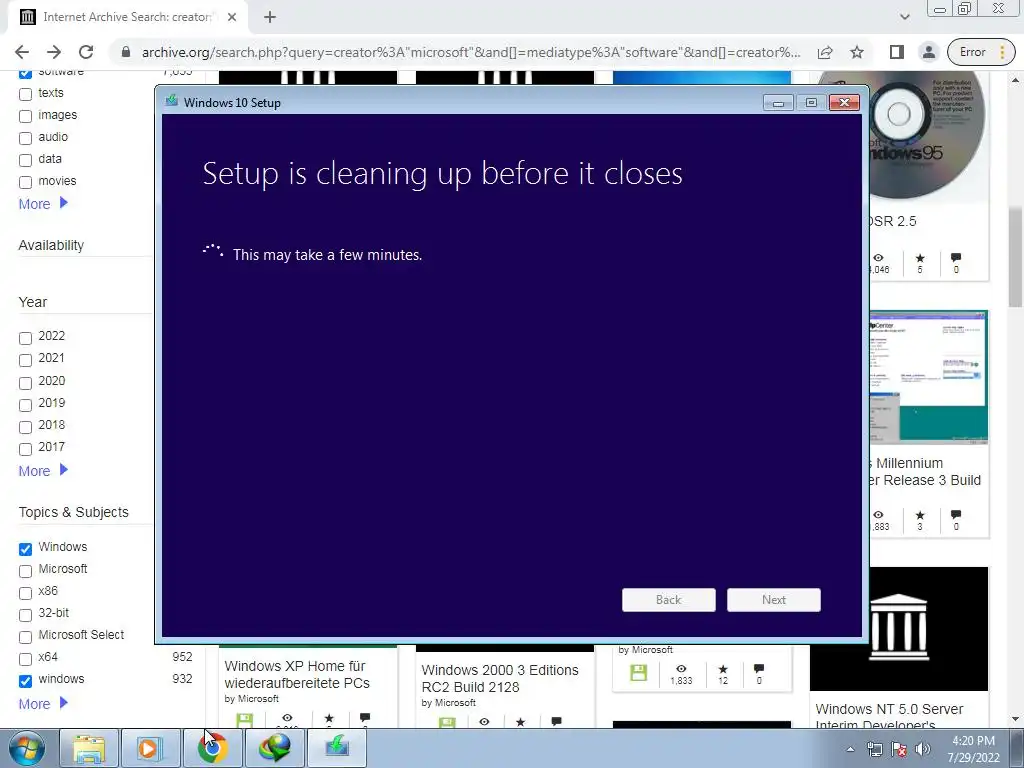Show hidden system tray icons

coord(850,749)
